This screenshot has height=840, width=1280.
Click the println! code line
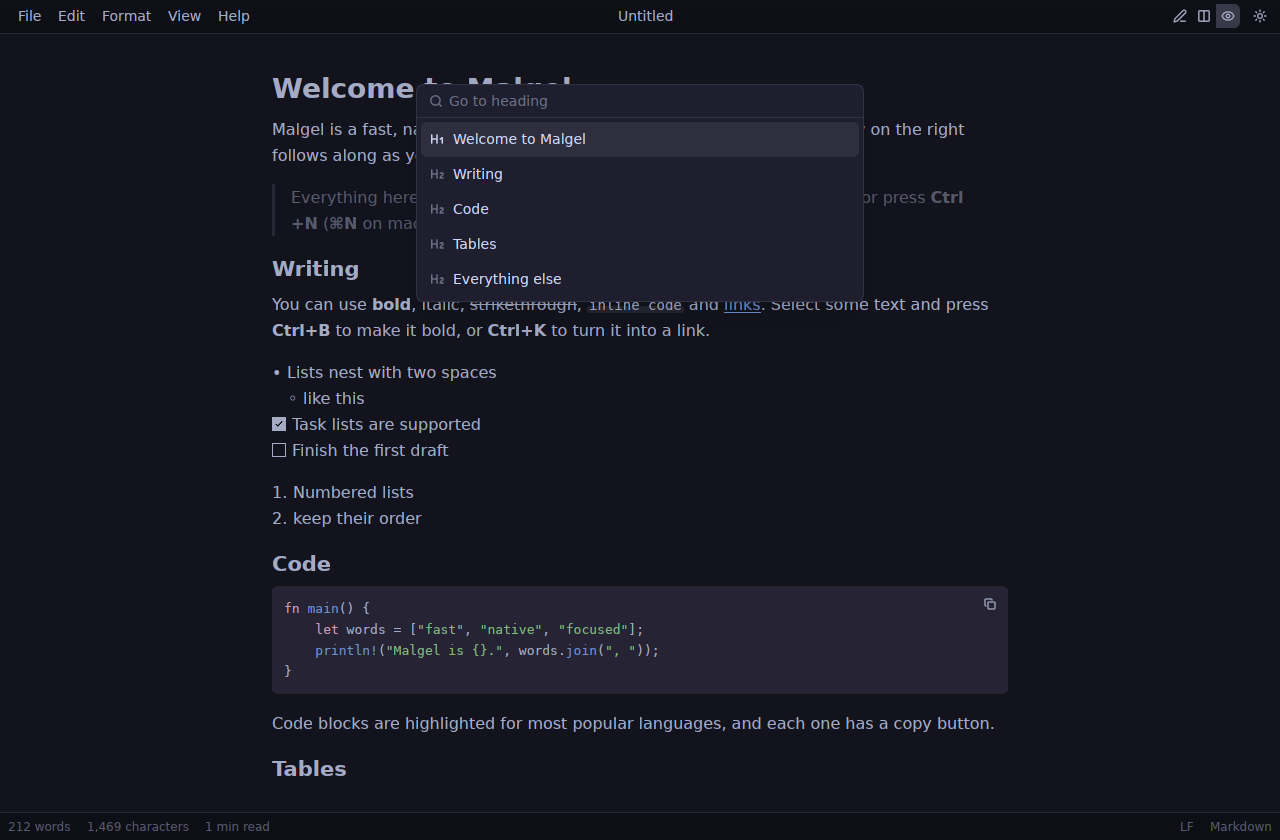[487, 650]
